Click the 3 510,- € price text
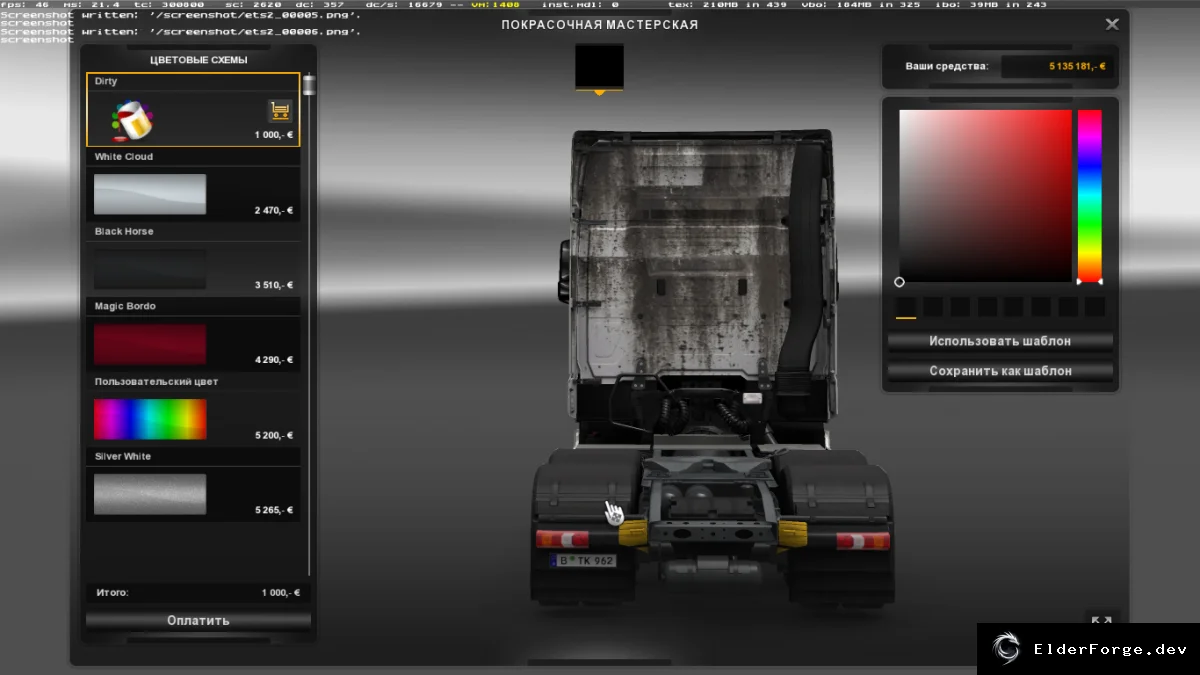1200x675 pixels. coord(274,285)
